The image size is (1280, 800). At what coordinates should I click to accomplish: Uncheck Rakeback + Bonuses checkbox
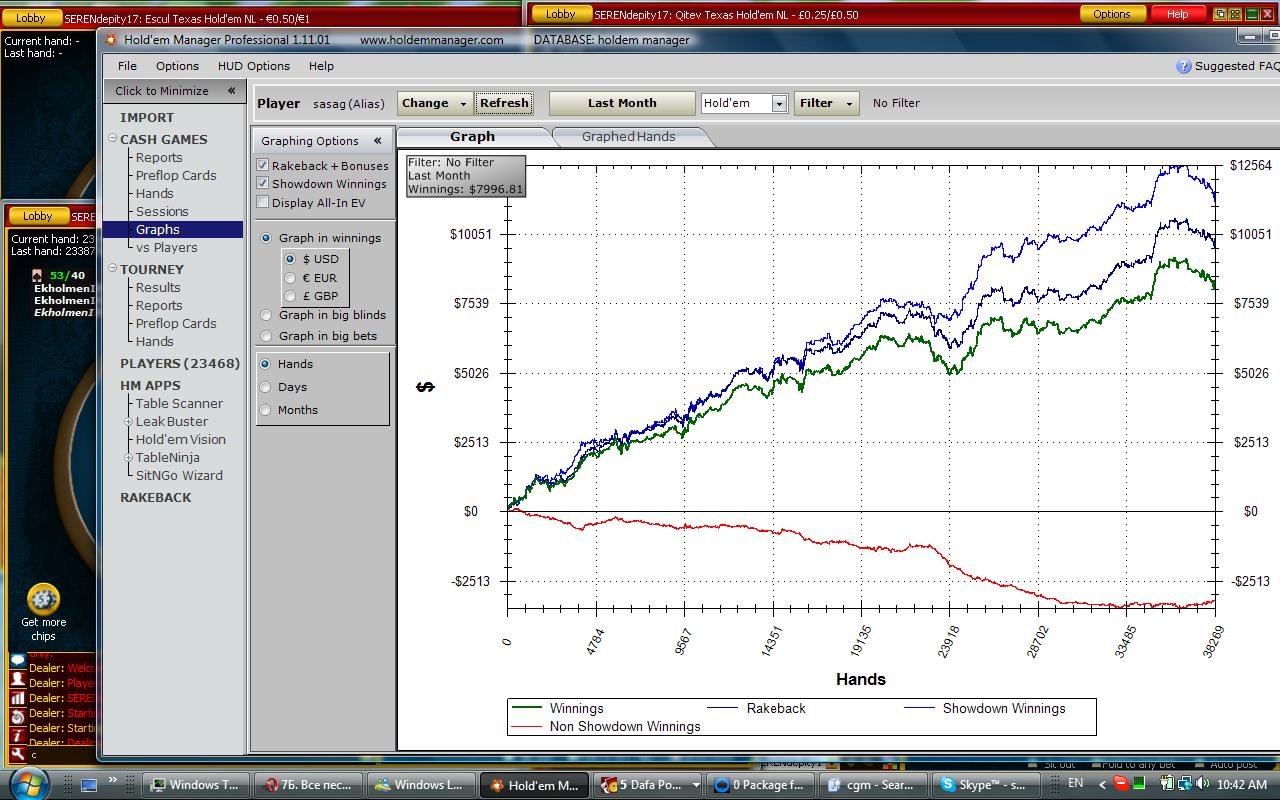click(263, 166)
